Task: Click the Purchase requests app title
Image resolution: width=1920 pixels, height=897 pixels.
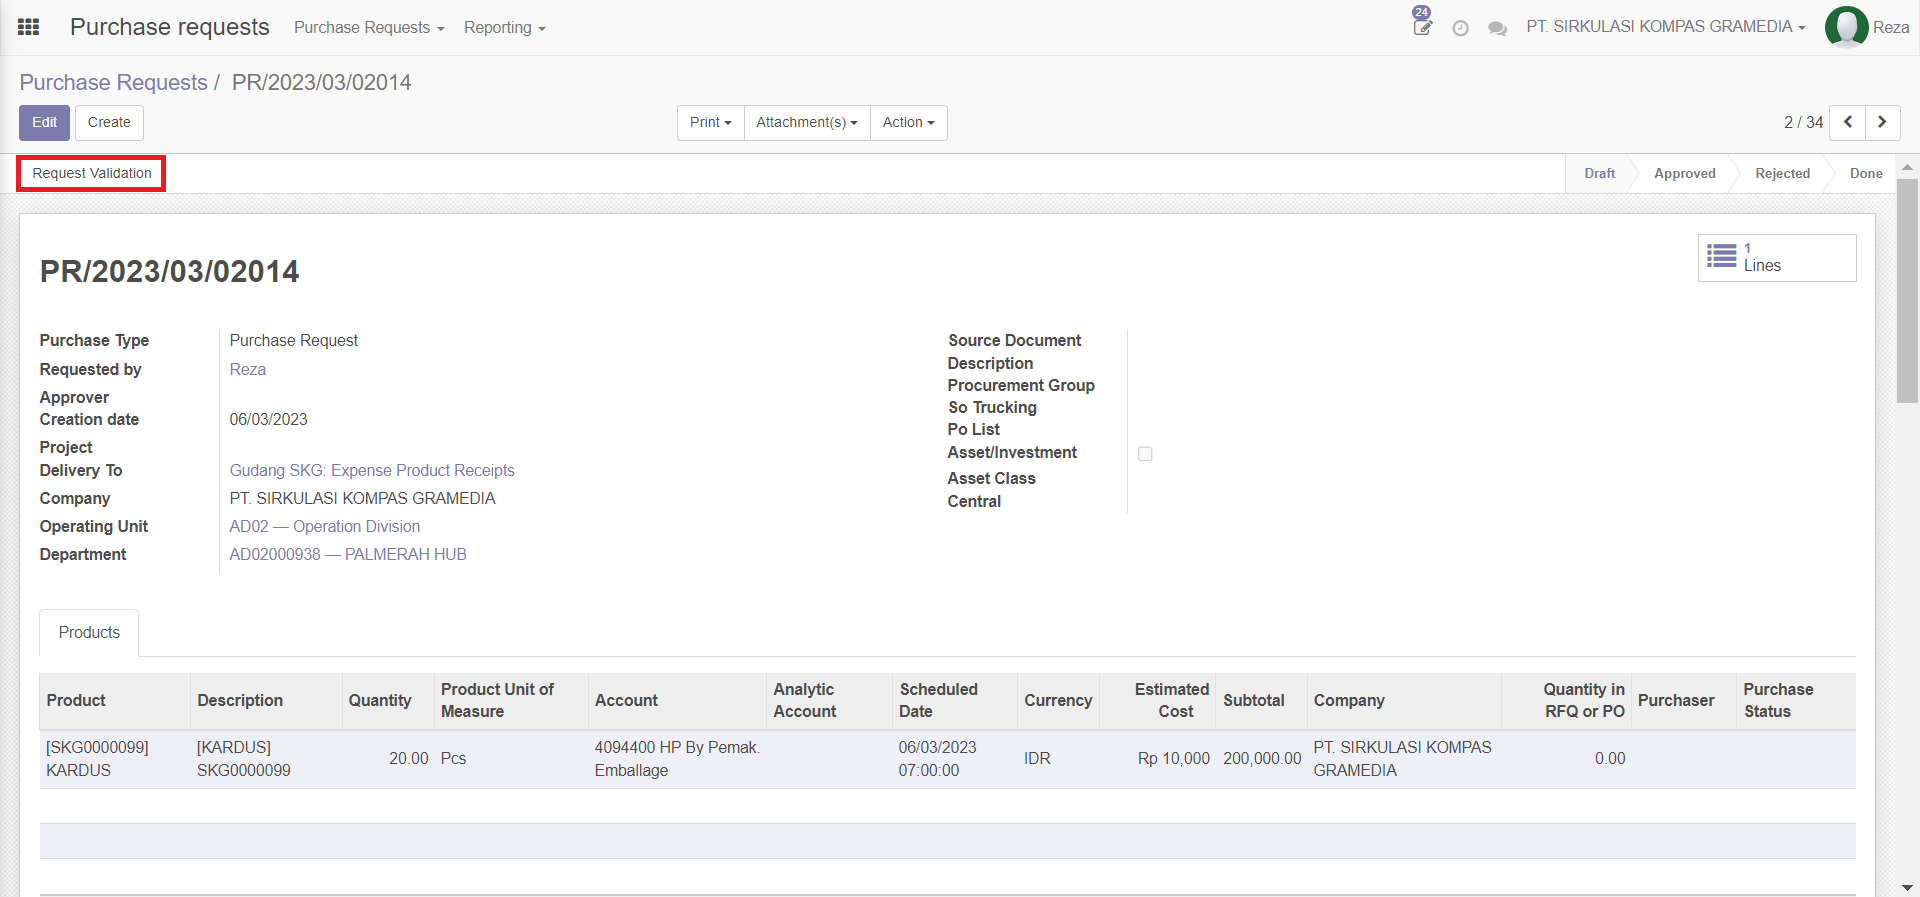Action: (x=170, y=27)
